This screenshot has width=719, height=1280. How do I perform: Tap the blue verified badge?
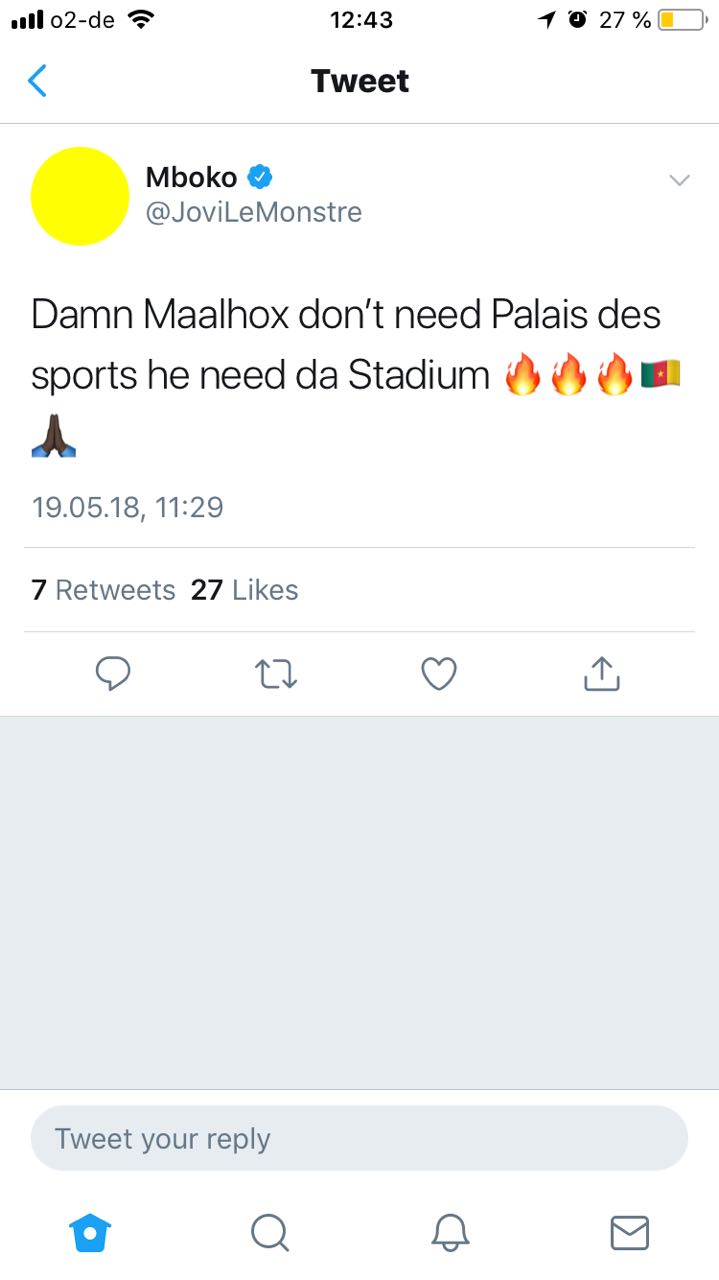click(x=260, y=177)
